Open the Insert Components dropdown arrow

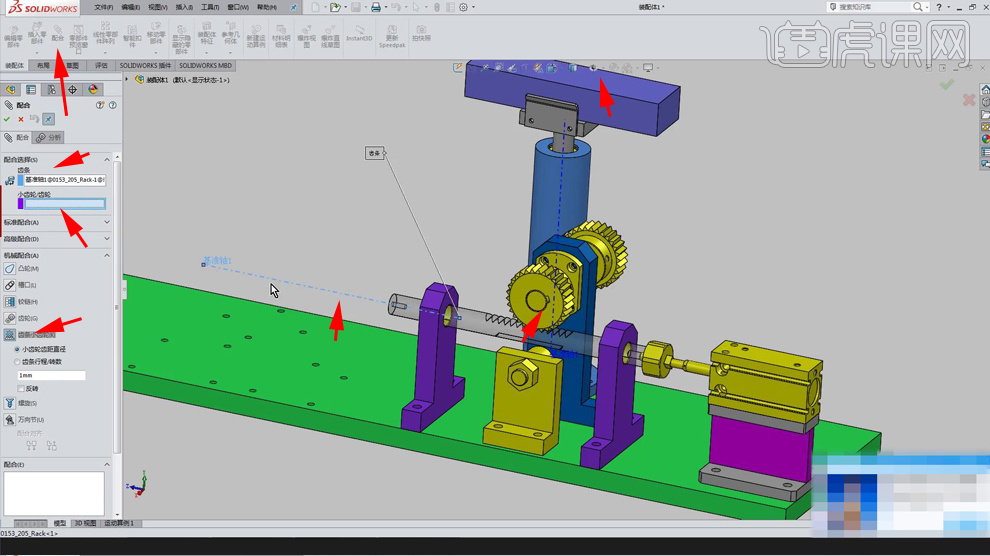37,52
